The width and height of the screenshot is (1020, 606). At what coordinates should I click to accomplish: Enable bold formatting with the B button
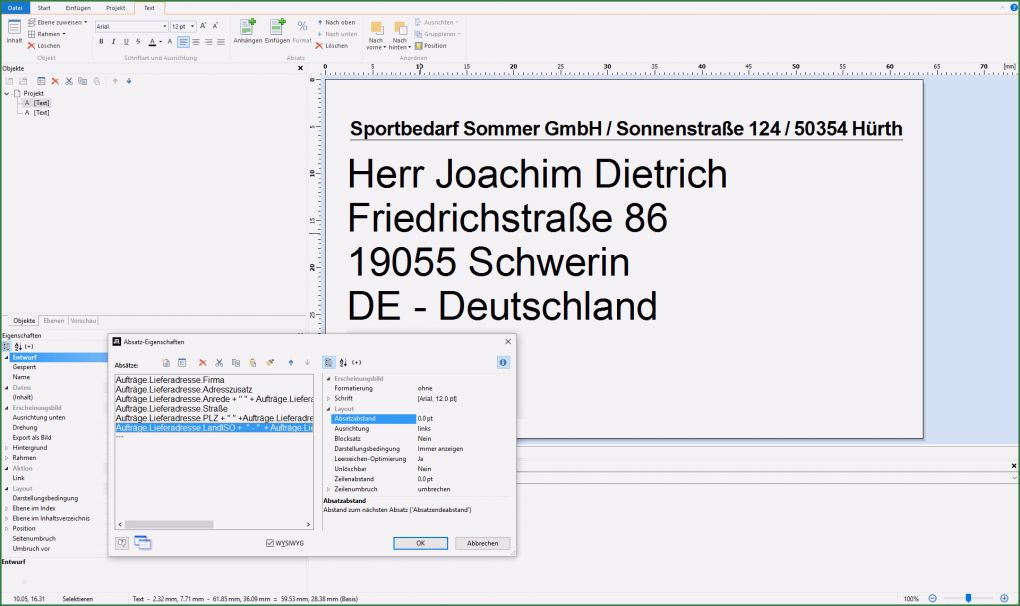pos(101,41)
